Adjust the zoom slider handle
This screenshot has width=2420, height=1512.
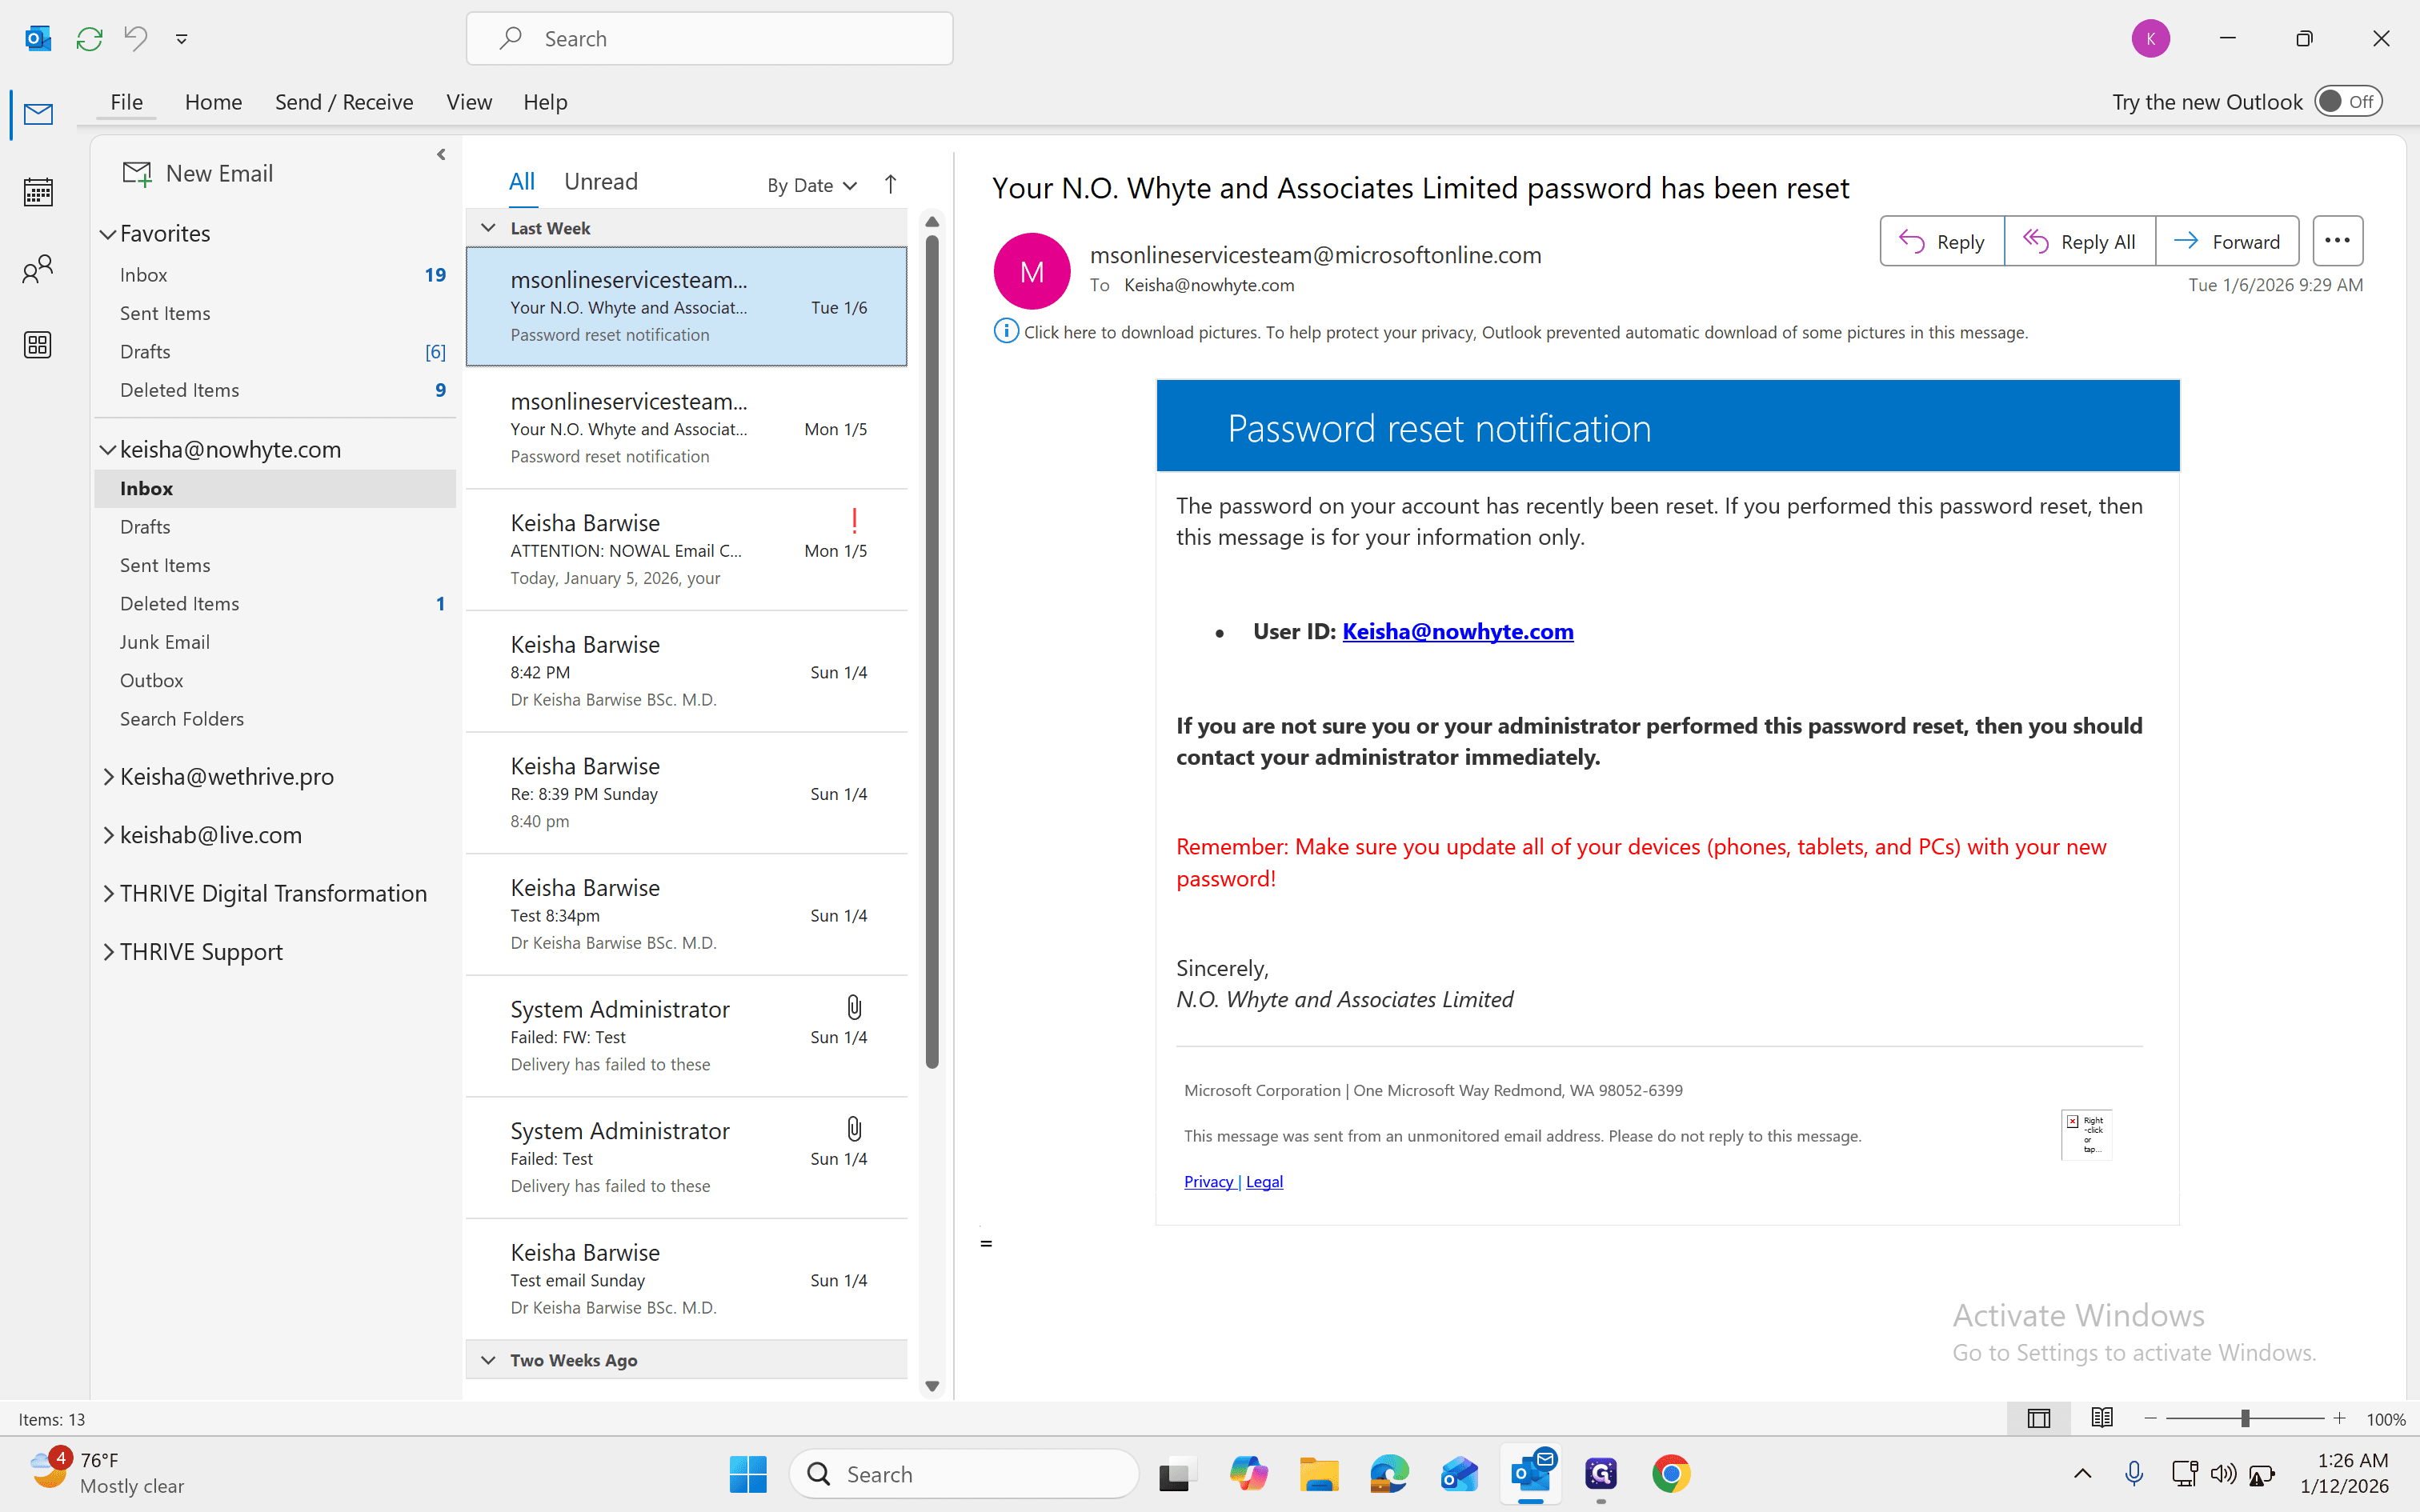(x=2245, y=1419)
